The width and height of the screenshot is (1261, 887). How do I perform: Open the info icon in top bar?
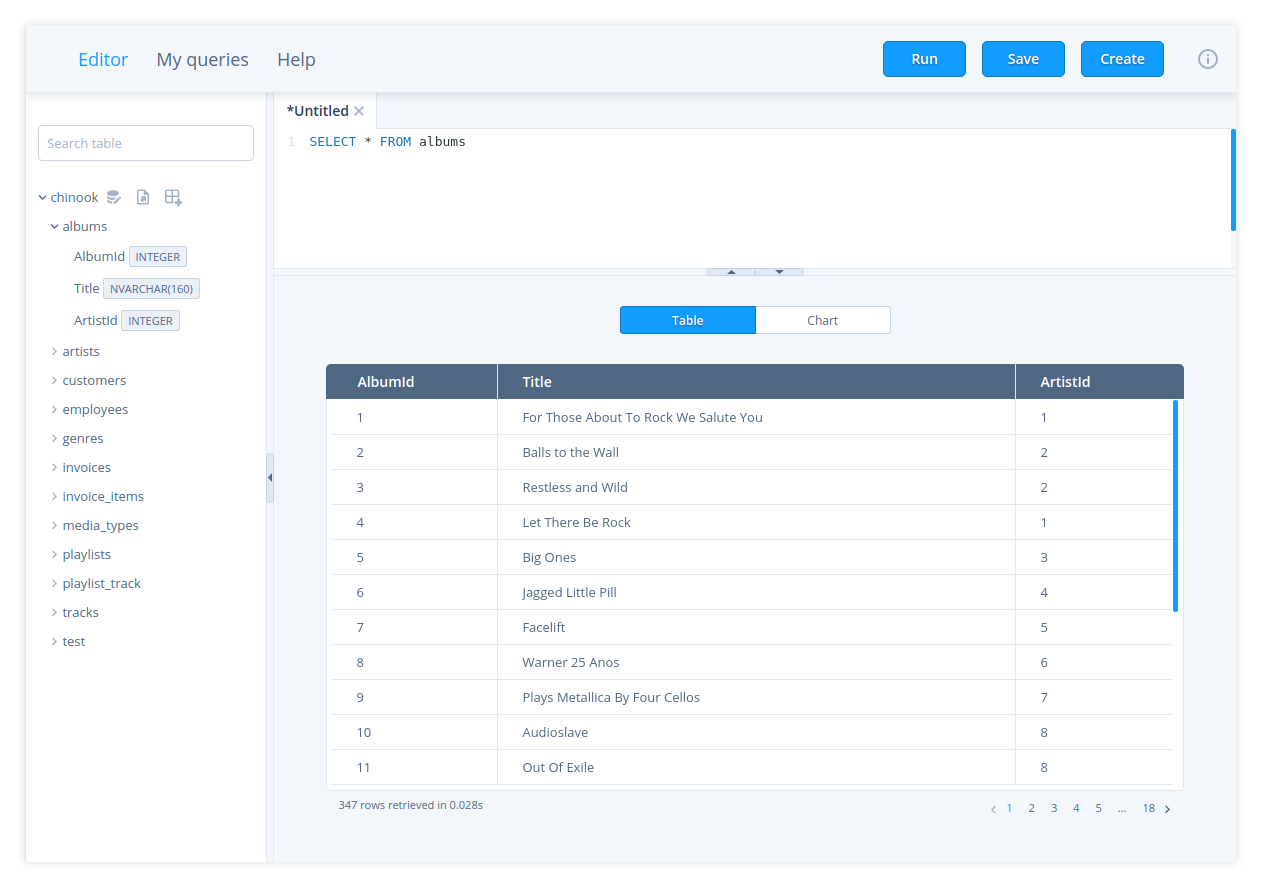click(1207, 59)
